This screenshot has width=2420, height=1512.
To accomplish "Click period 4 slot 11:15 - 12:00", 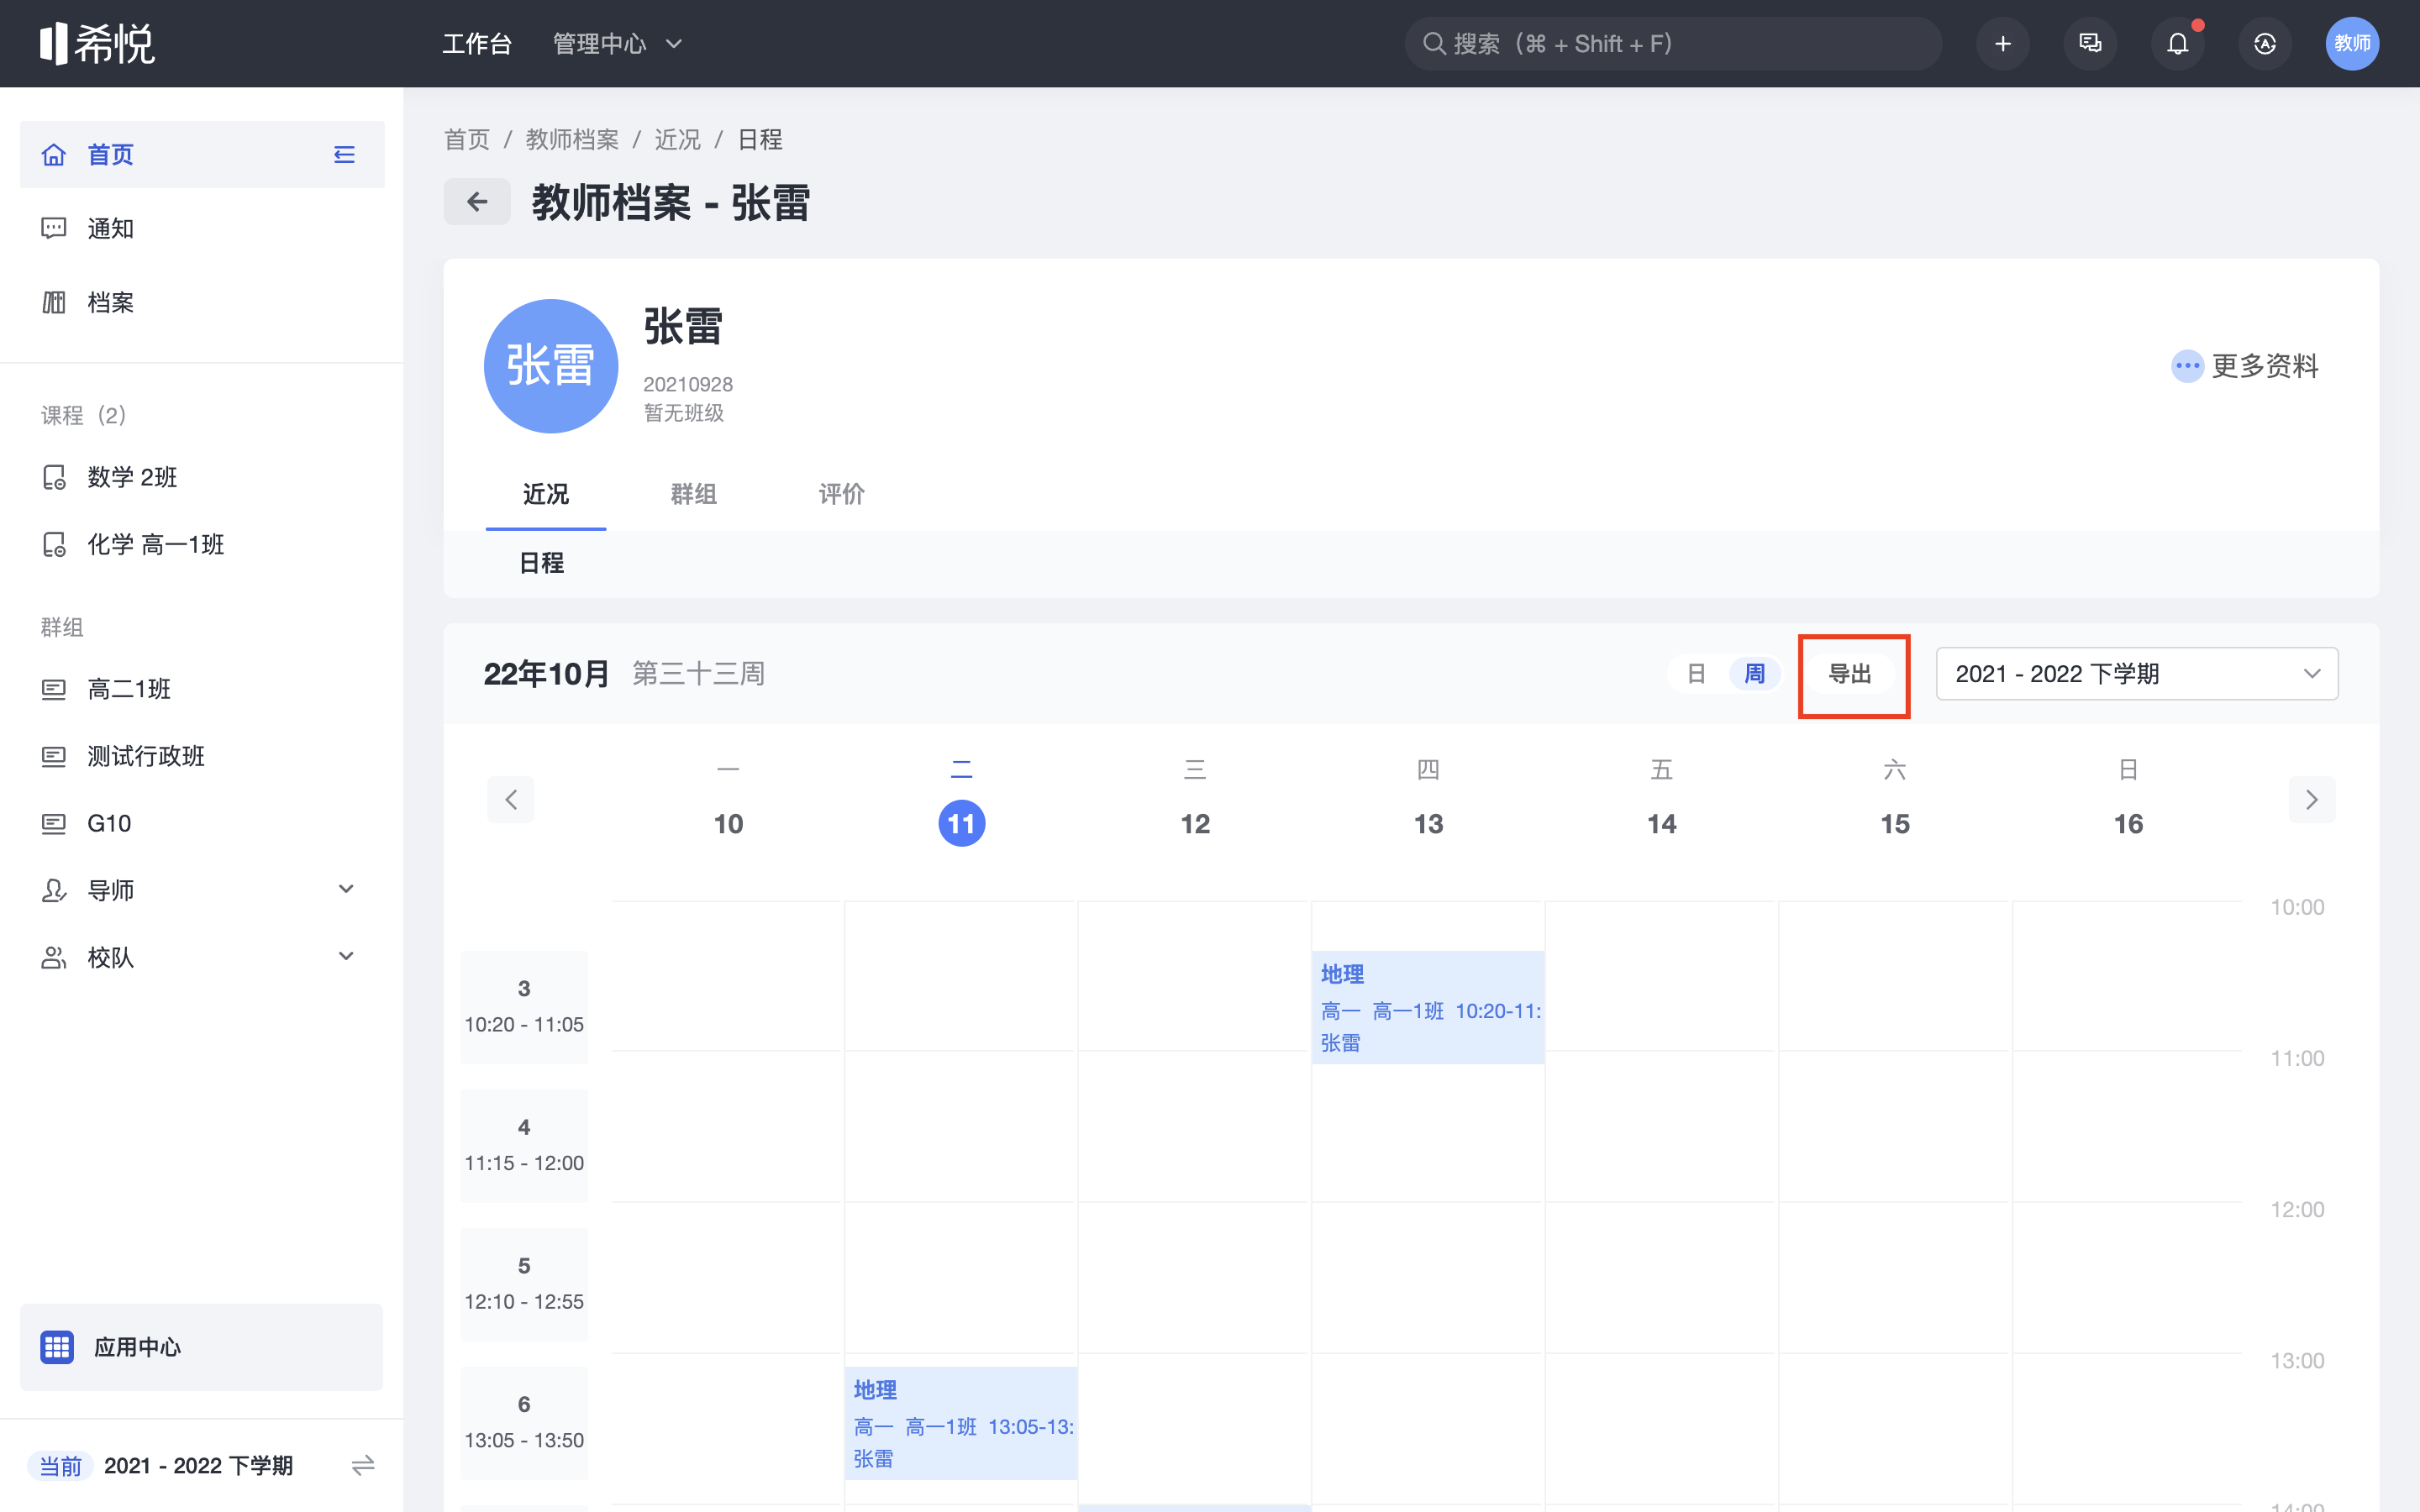I will pyautogui.click(x=524, y=1146).
